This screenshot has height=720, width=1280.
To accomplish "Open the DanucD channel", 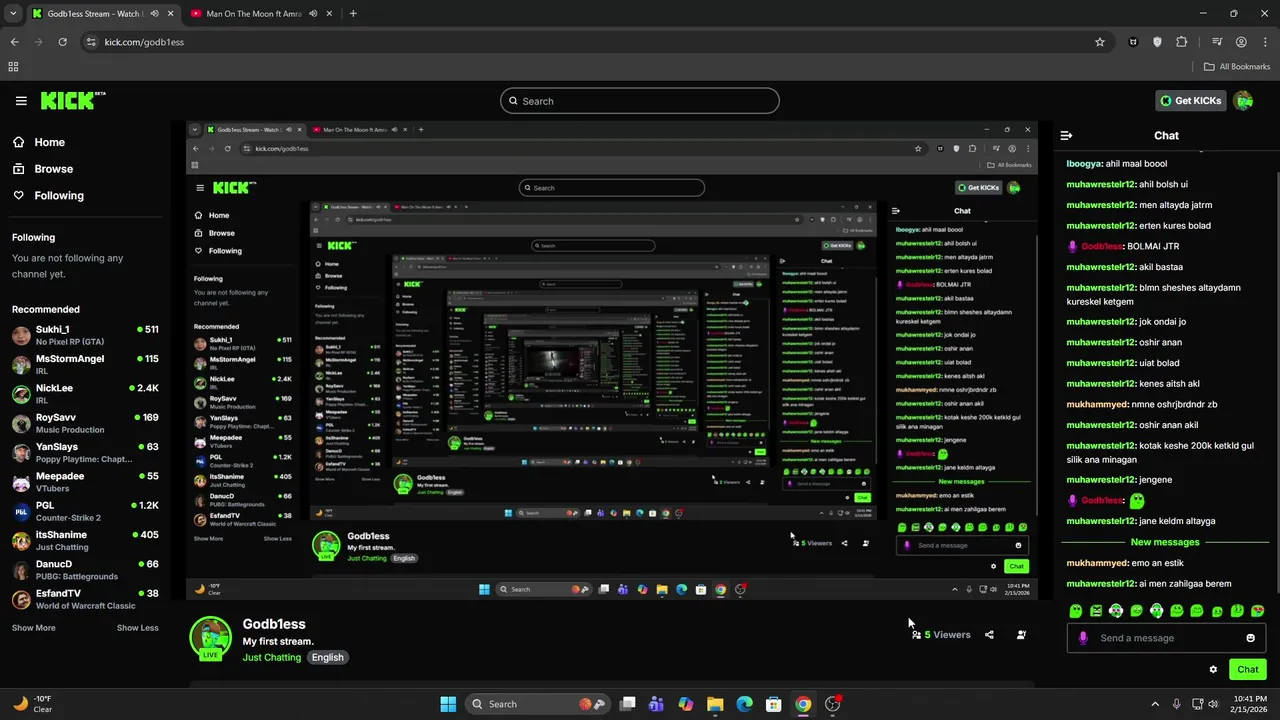I will coord(85,570).
